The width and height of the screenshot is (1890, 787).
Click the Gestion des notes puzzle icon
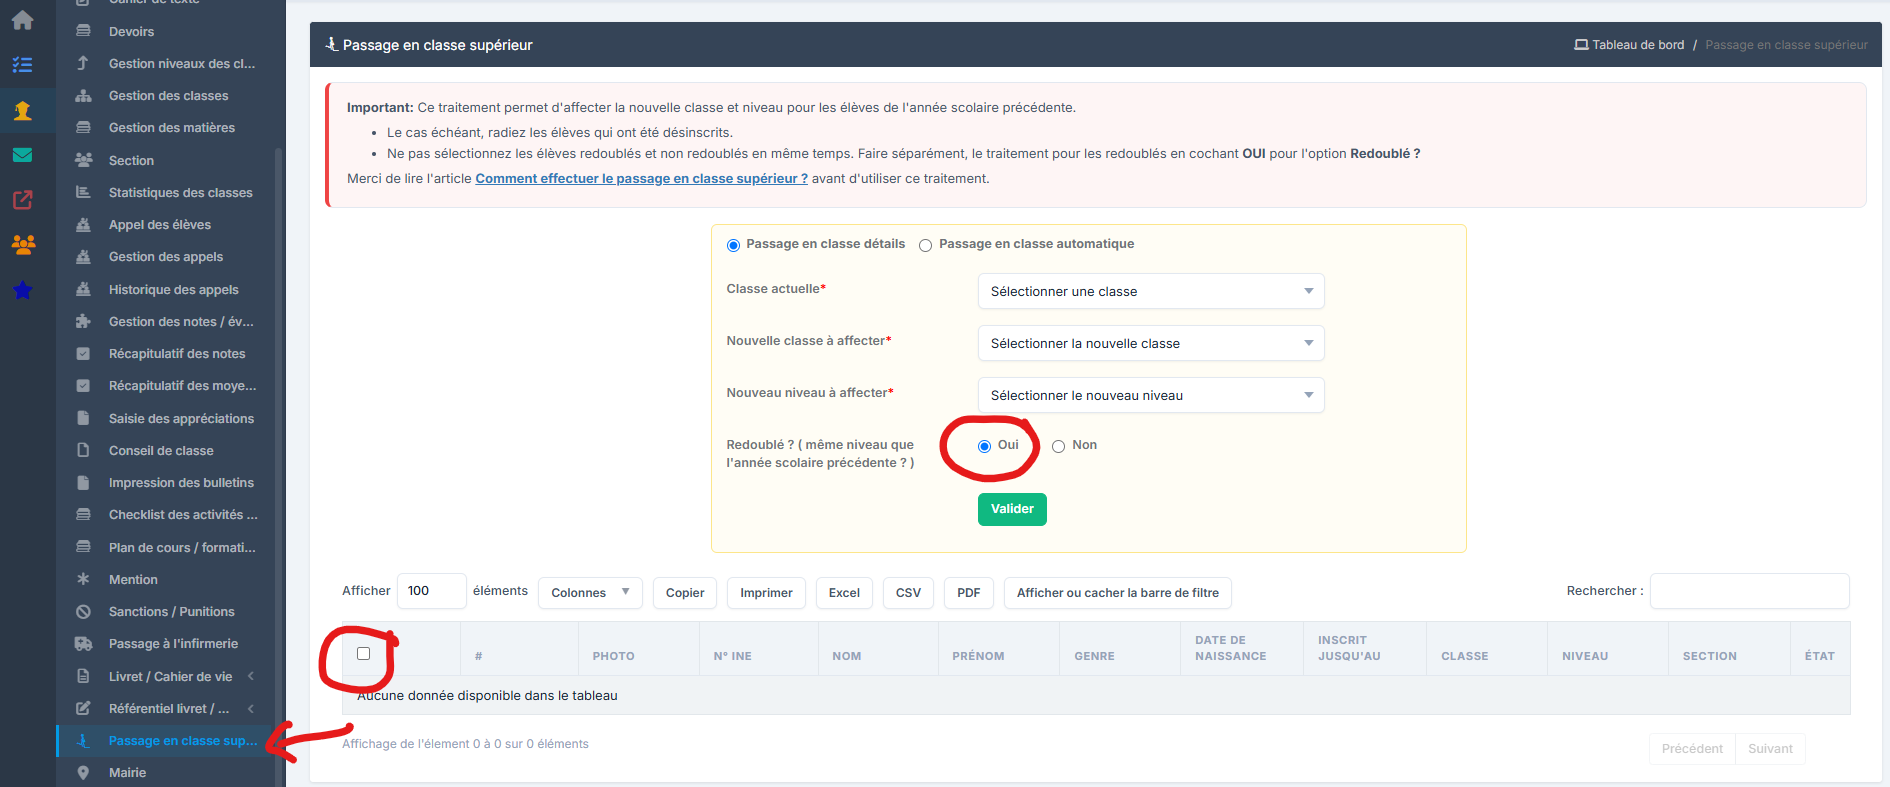tap(84, 321)
